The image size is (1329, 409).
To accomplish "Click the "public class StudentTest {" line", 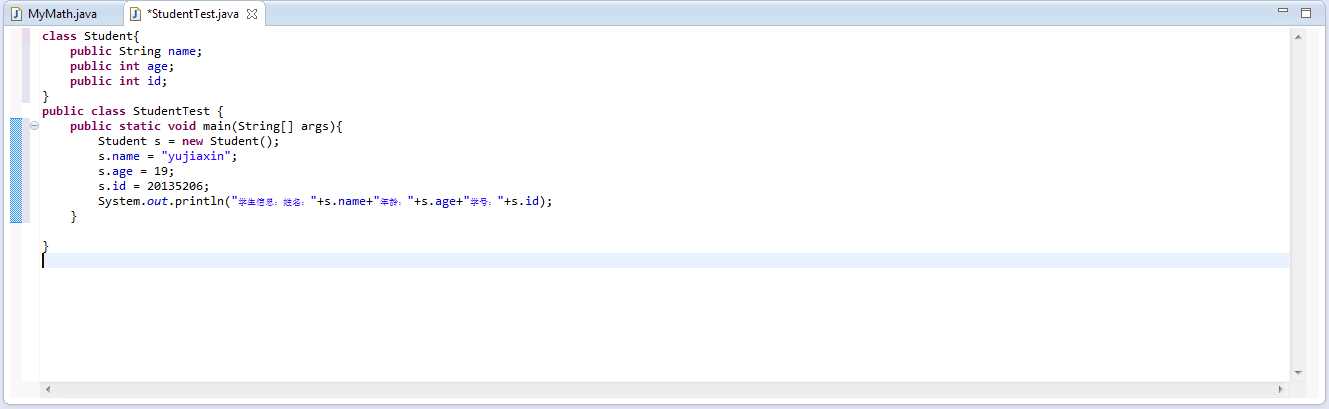I will (x=132, y=111).
